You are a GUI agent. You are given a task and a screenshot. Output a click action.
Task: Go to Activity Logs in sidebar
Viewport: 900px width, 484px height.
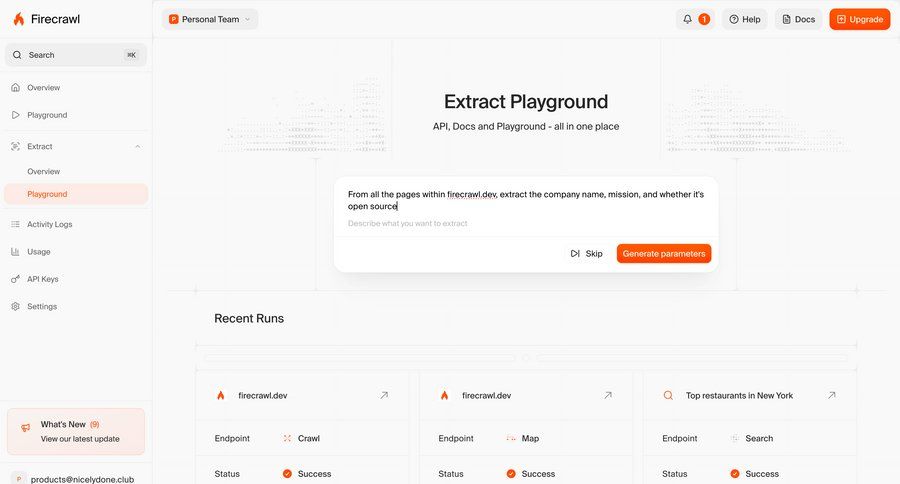pyautogui.click(x=49, y=224)
